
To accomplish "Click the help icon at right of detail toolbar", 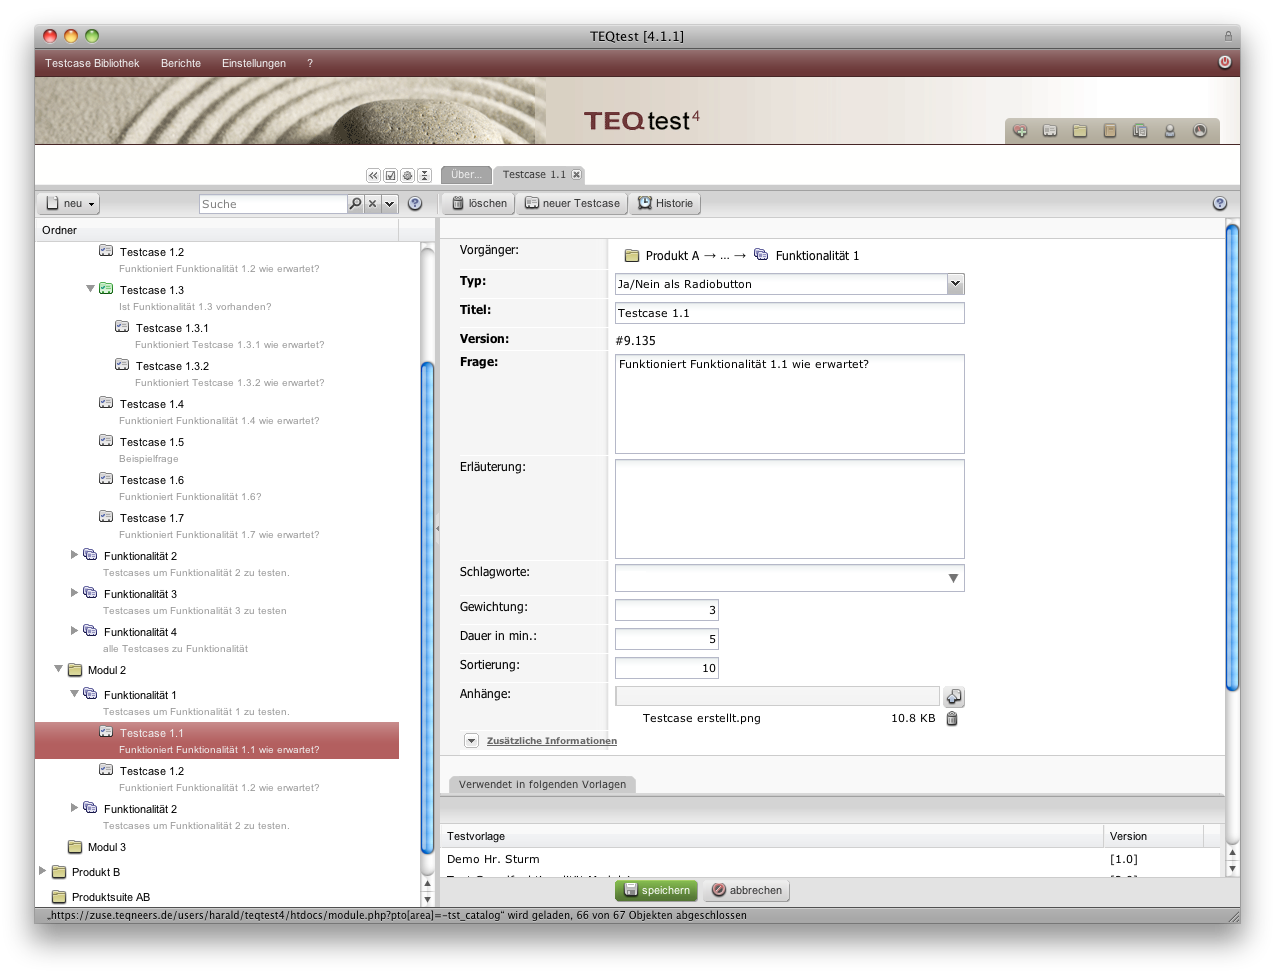I will pyautogui.click(x=1220, y=203).
